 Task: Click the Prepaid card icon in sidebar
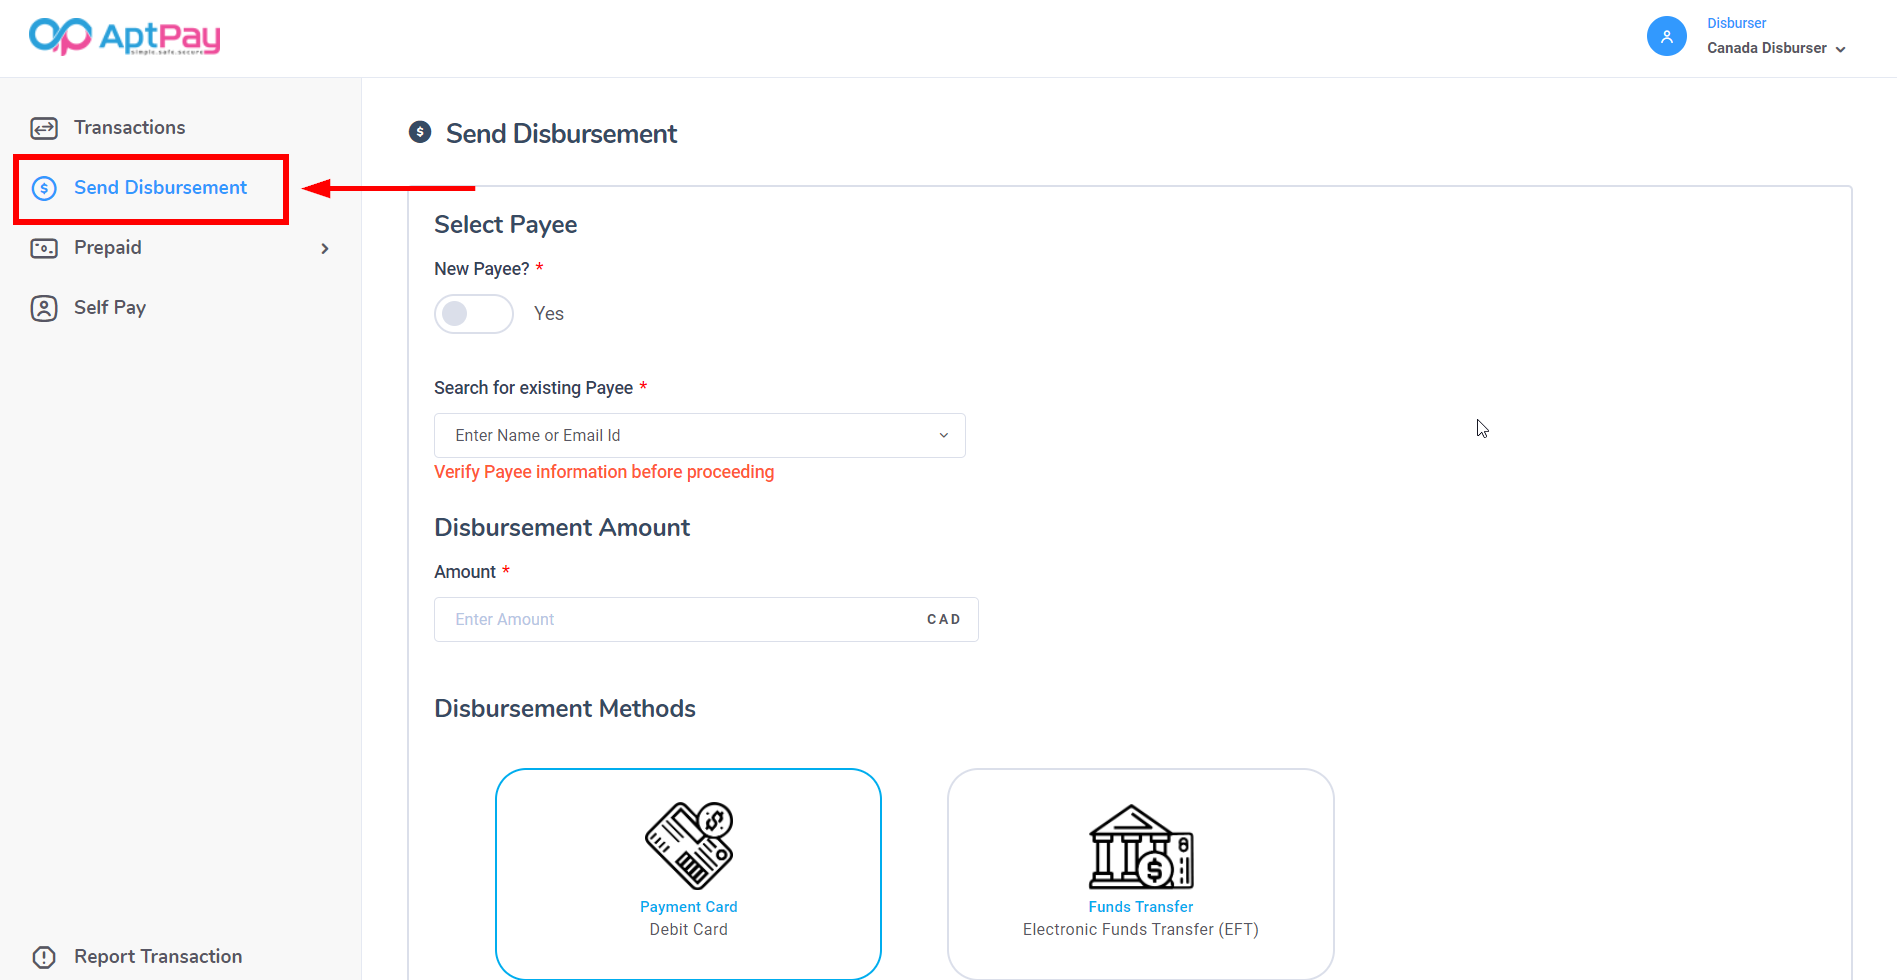(x=44, y=248)
